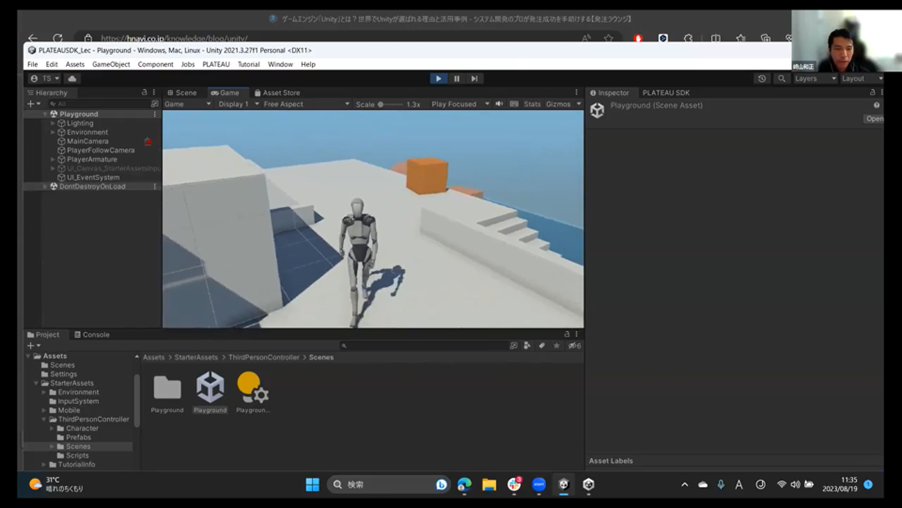
Task: Toggle Mute Audio in Game view
Action: [x=499, y=104]
